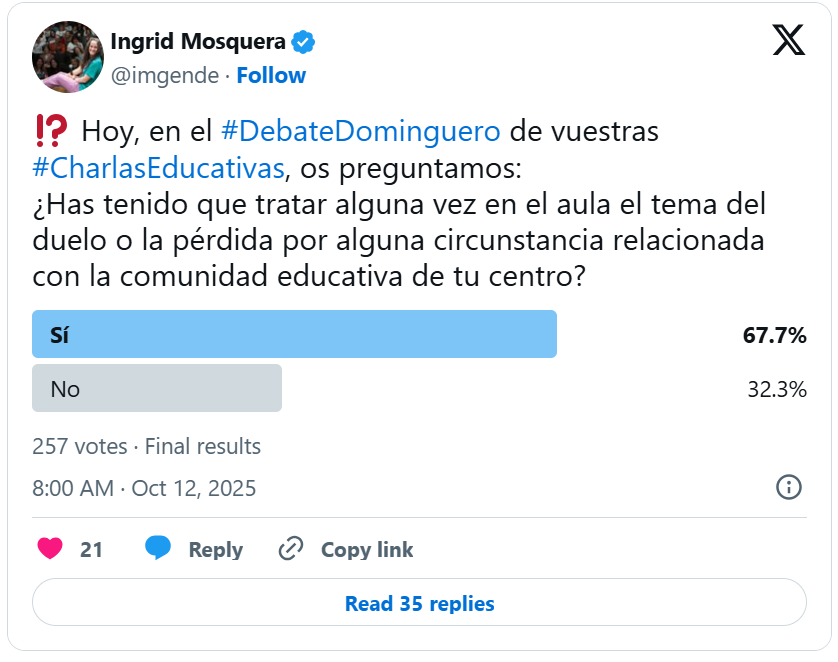Like the post with heart icon

(50, 549)
